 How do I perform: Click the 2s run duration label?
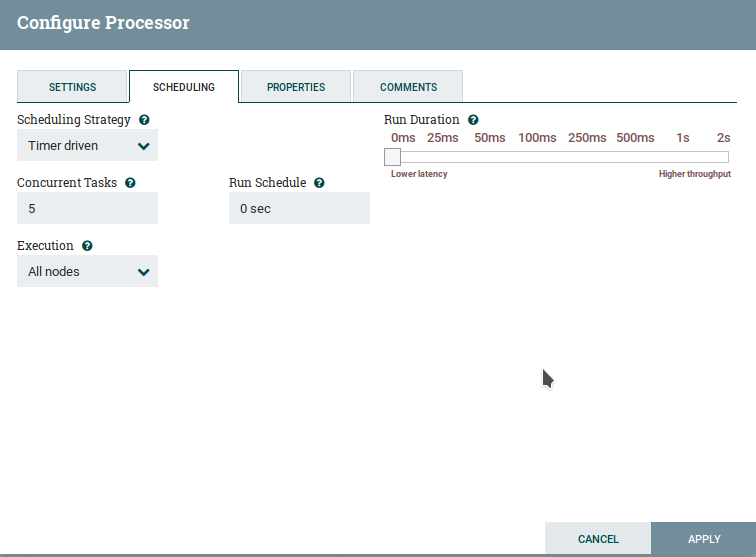[723, 138]
